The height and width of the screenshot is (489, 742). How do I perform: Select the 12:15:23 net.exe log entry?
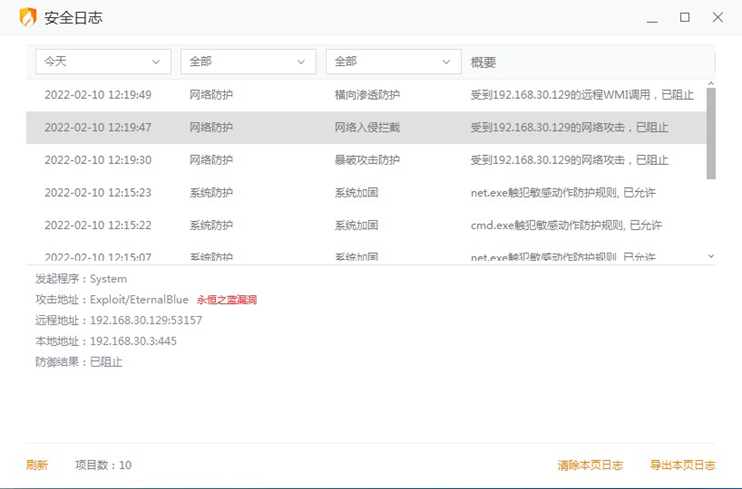coord(366,193)
